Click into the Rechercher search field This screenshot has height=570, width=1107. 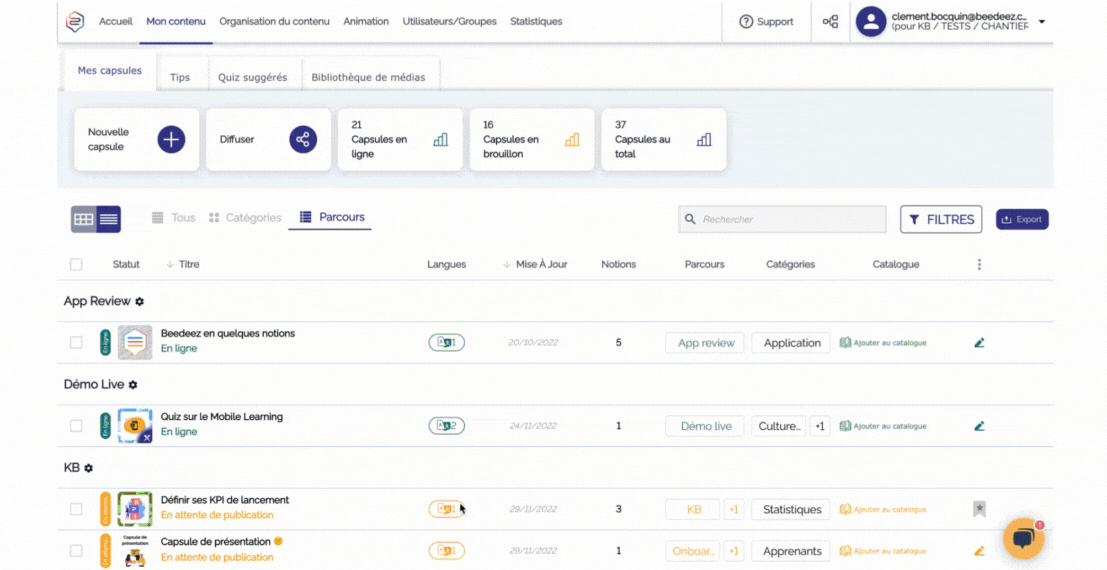pyautogui.click(x=790, y=219)
